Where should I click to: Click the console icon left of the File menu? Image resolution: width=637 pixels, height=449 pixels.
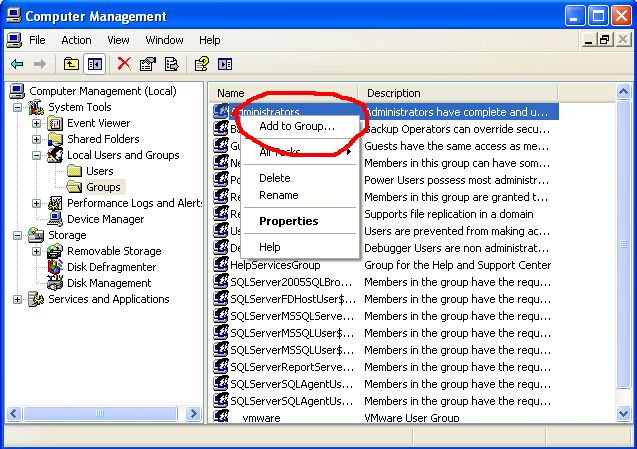tap(14, 40)
